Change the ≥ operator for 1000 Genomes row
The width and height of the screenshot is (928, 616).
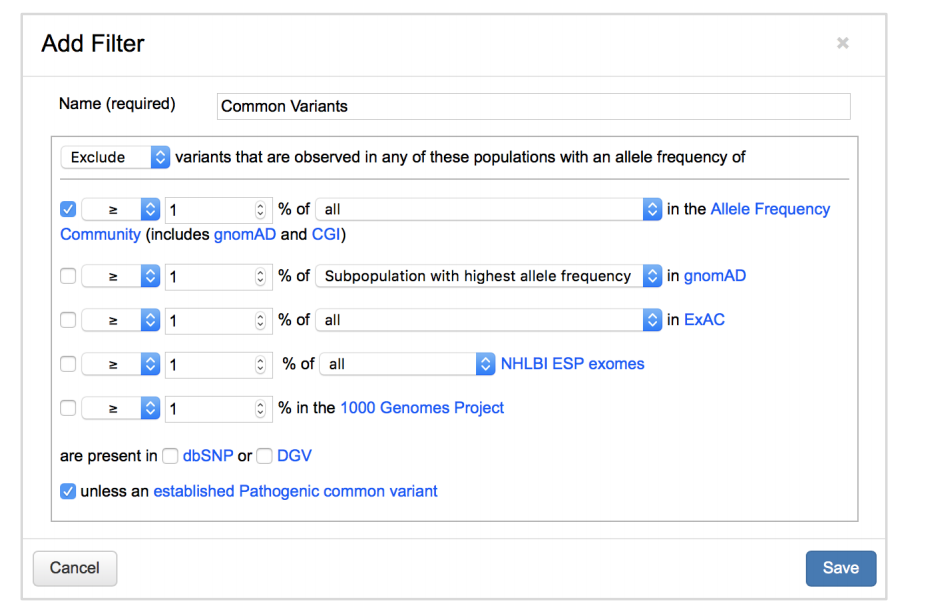(121, 408)
